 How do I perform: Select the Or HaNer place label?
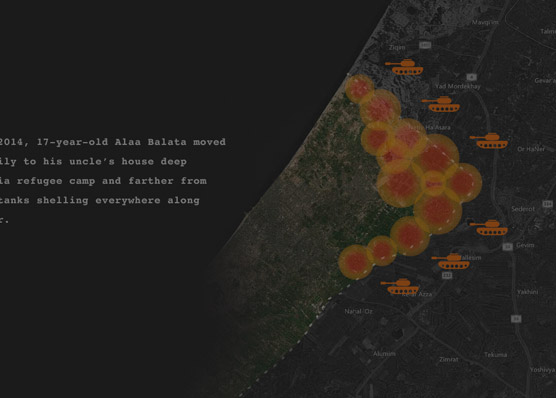point(531,149)
